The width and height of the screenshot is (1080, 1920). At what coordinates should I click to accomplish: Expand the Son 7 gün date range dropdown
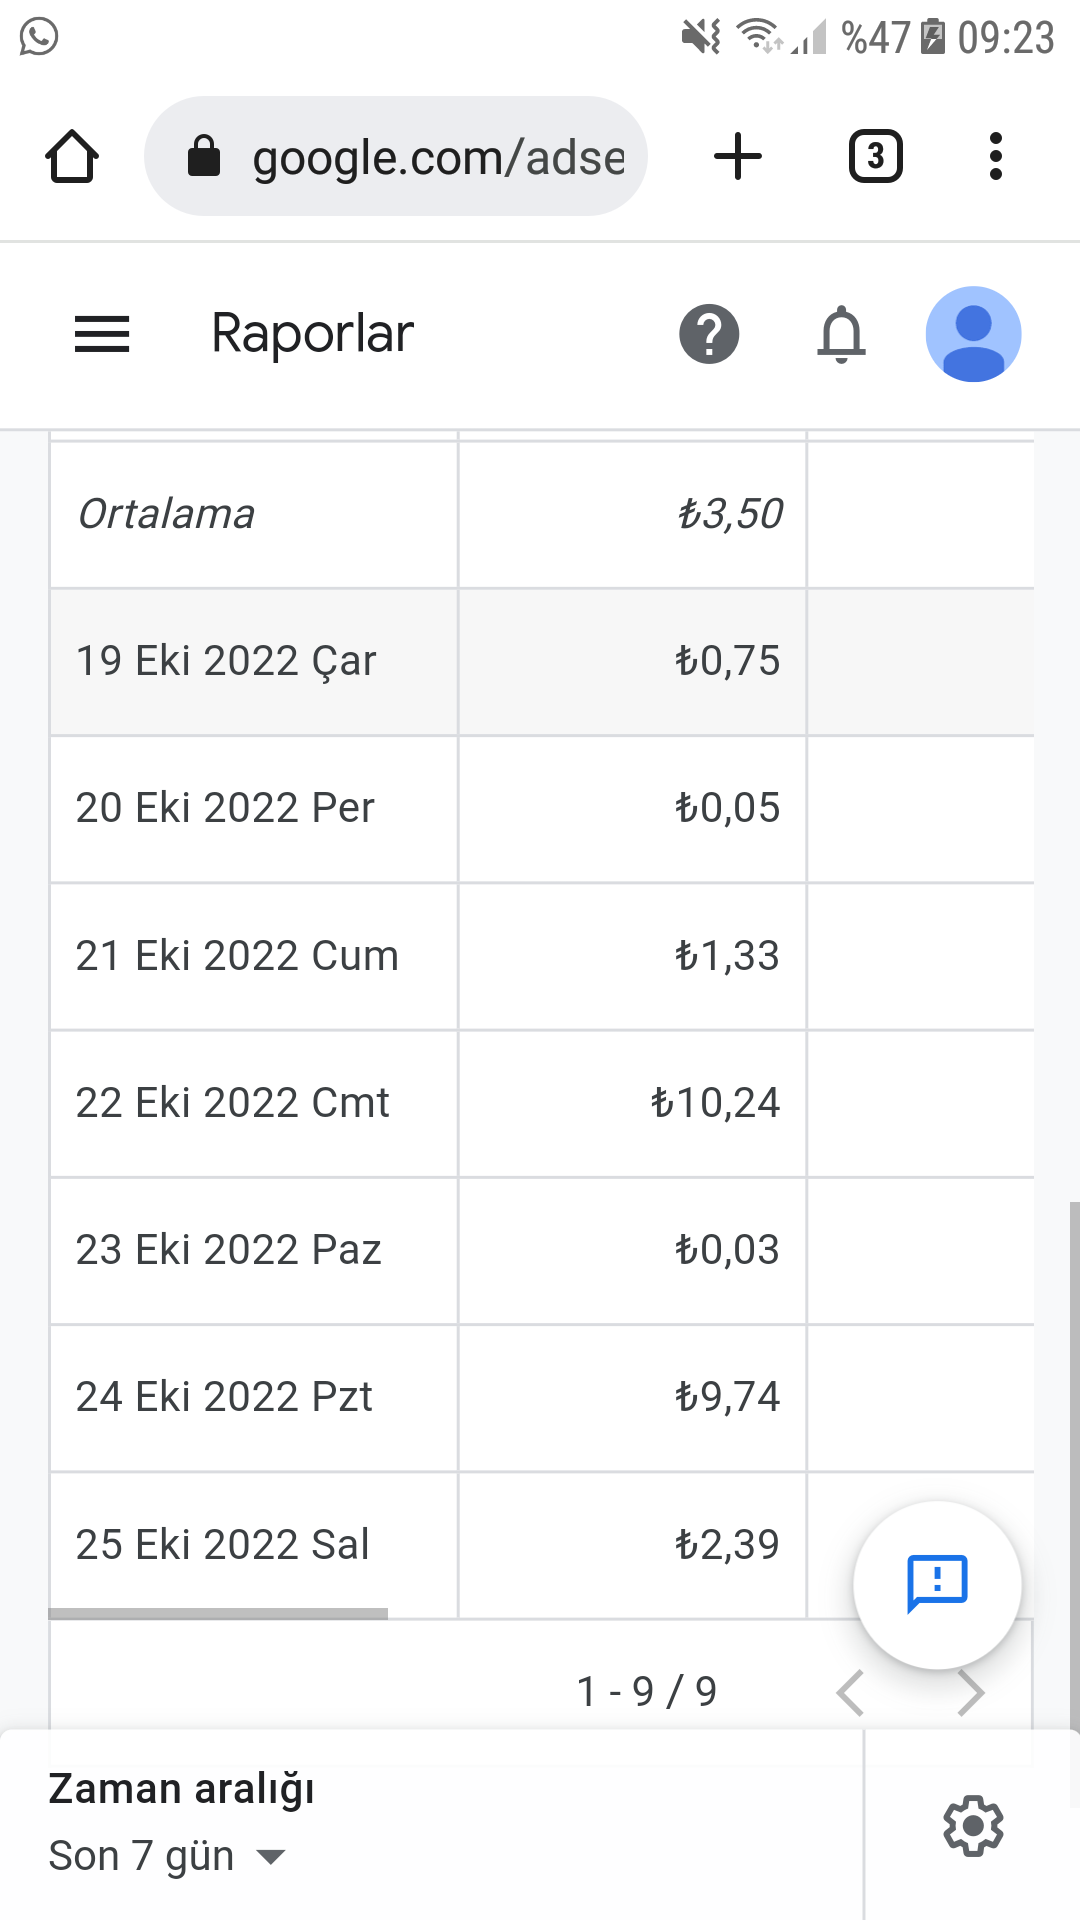pos(167,1856)
